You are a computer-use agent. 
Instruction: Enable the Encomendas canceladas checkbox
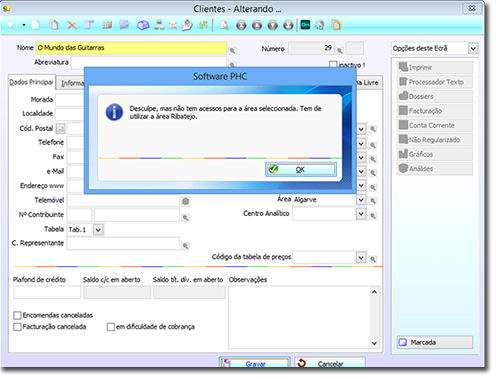pyautogui.click(x=17, y=315)
